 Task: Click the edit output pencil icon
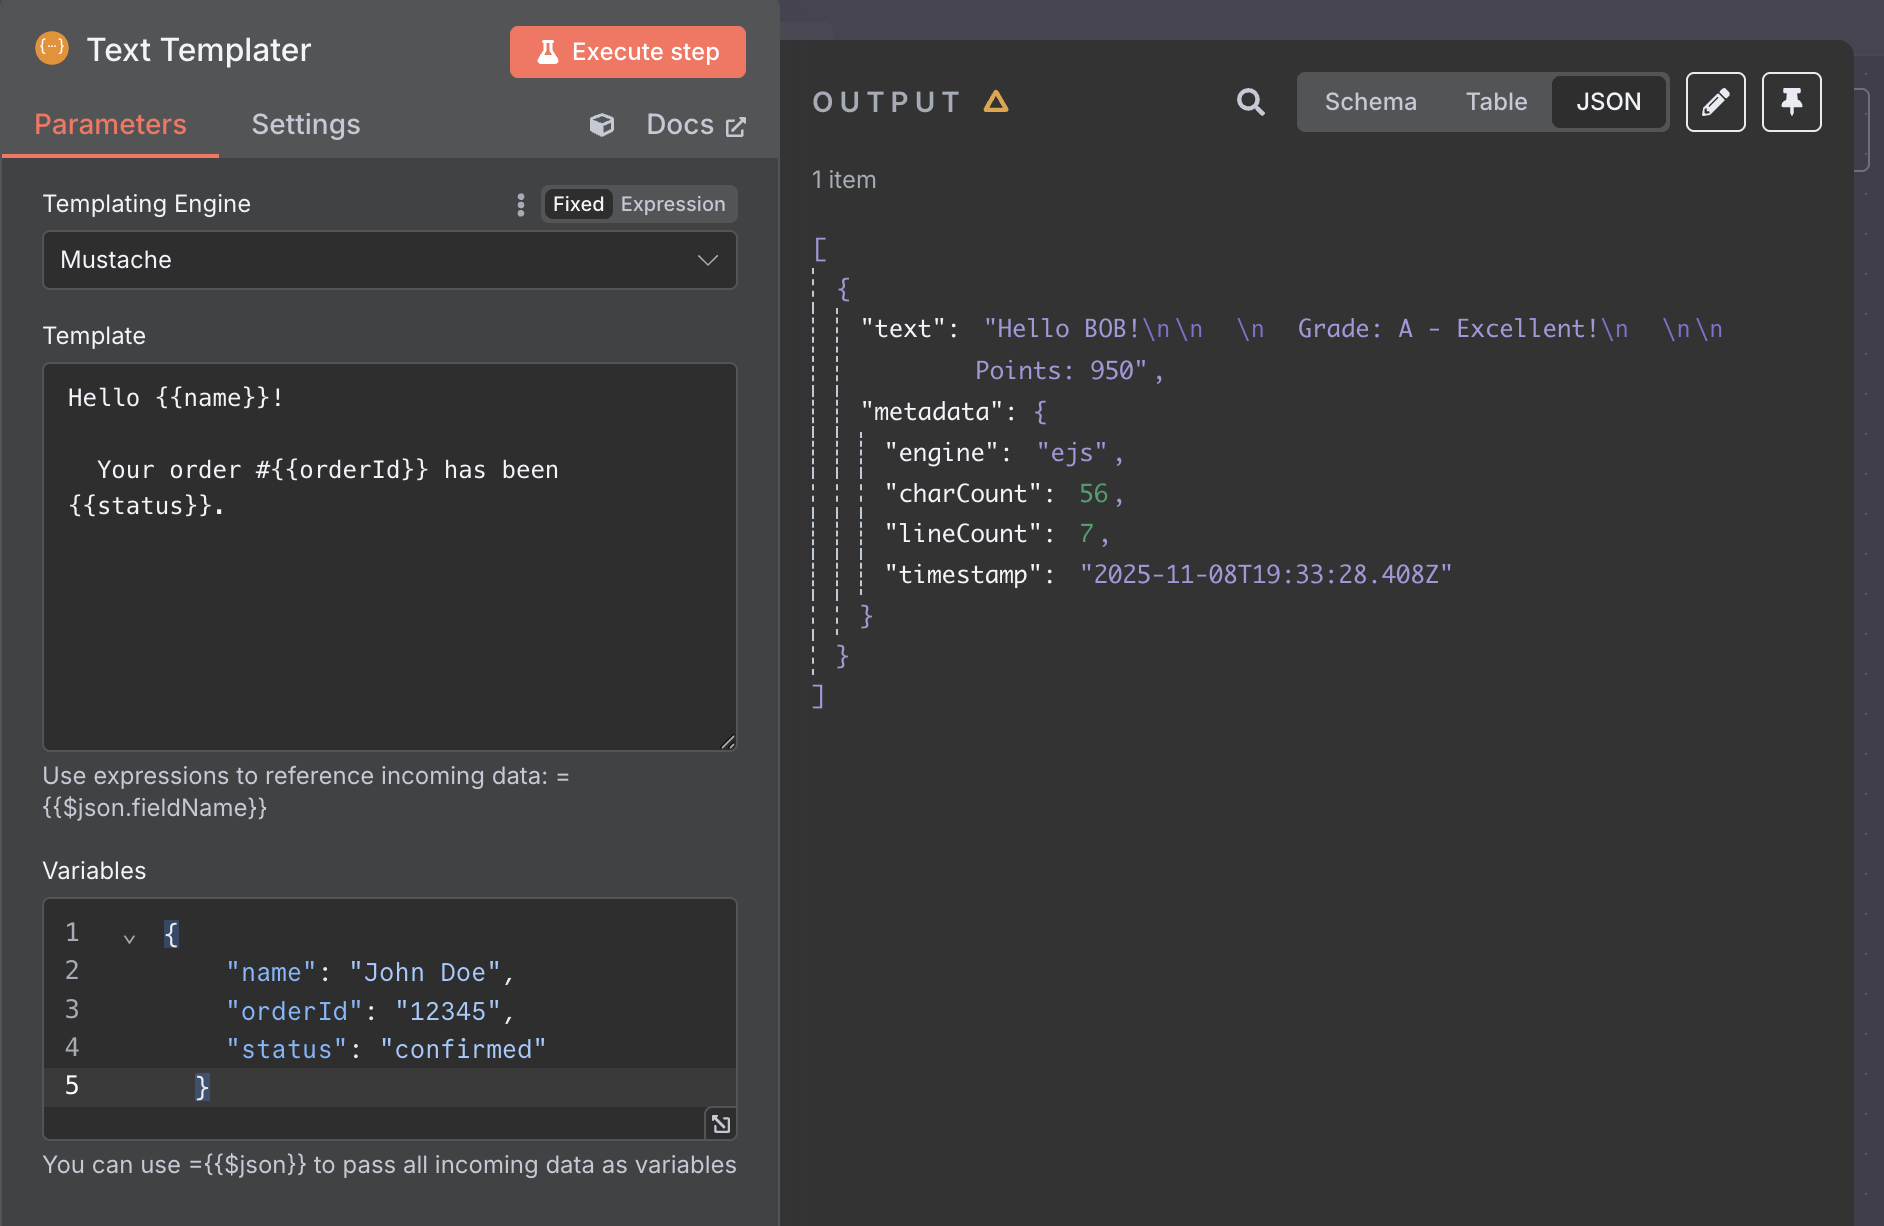pyautogui.click(x=1715, y=102)
